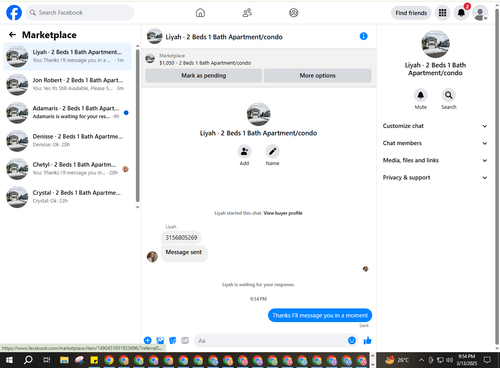Go to Facebook home via logo

pyautogui.click(x=14, y=13)
